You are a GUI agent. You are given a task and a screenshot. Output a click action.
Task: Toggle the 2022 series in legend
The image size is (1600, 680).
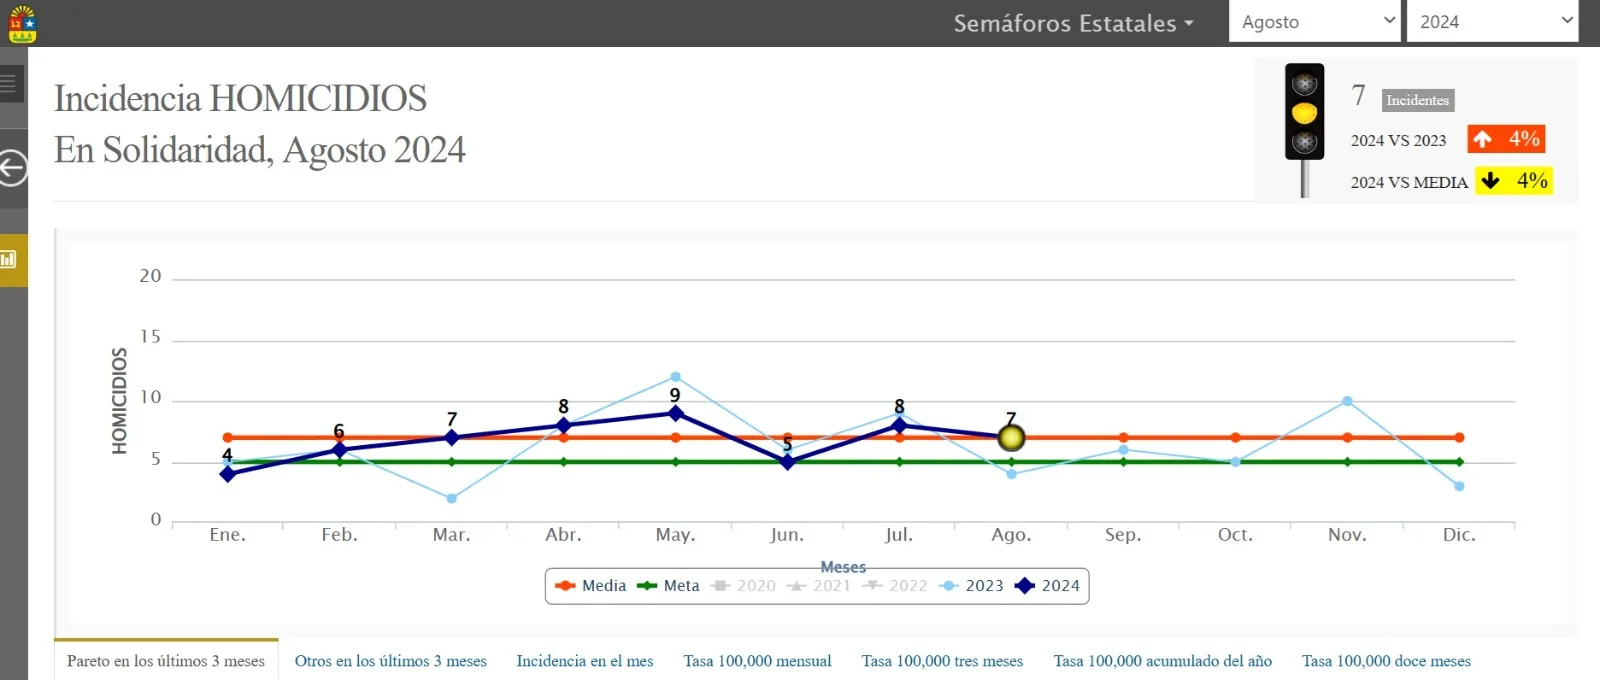(895, 586)
